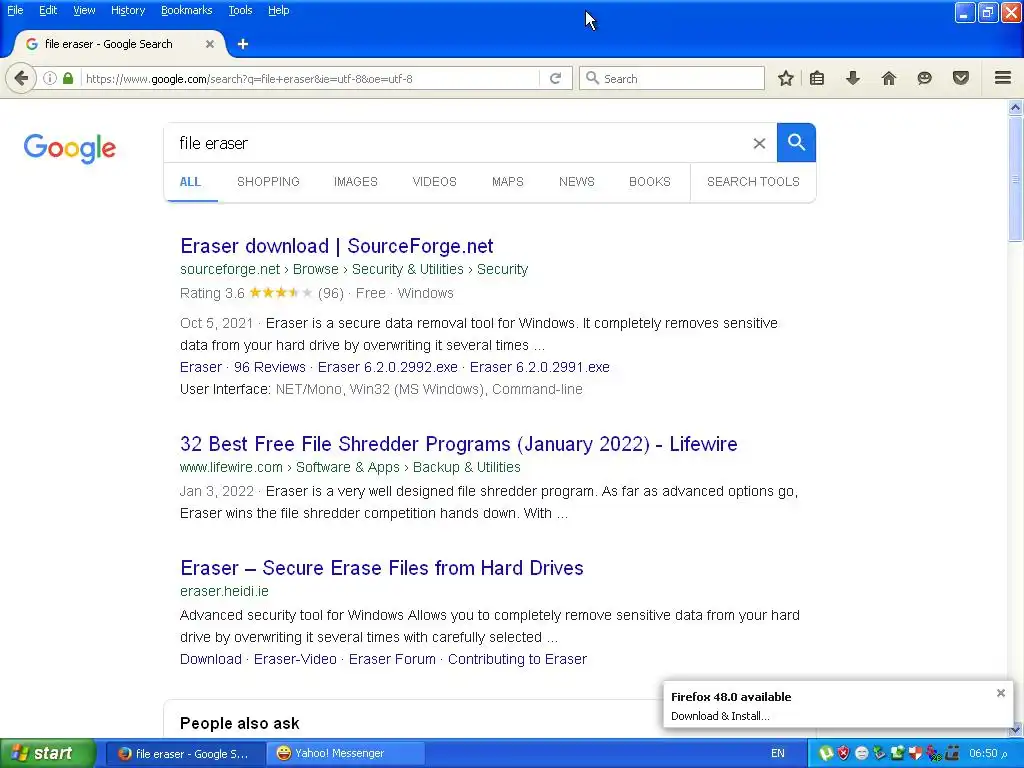1024x768 pixels.
Task: Submit Google search with magnifier button
Action: [x=796, y=142]
